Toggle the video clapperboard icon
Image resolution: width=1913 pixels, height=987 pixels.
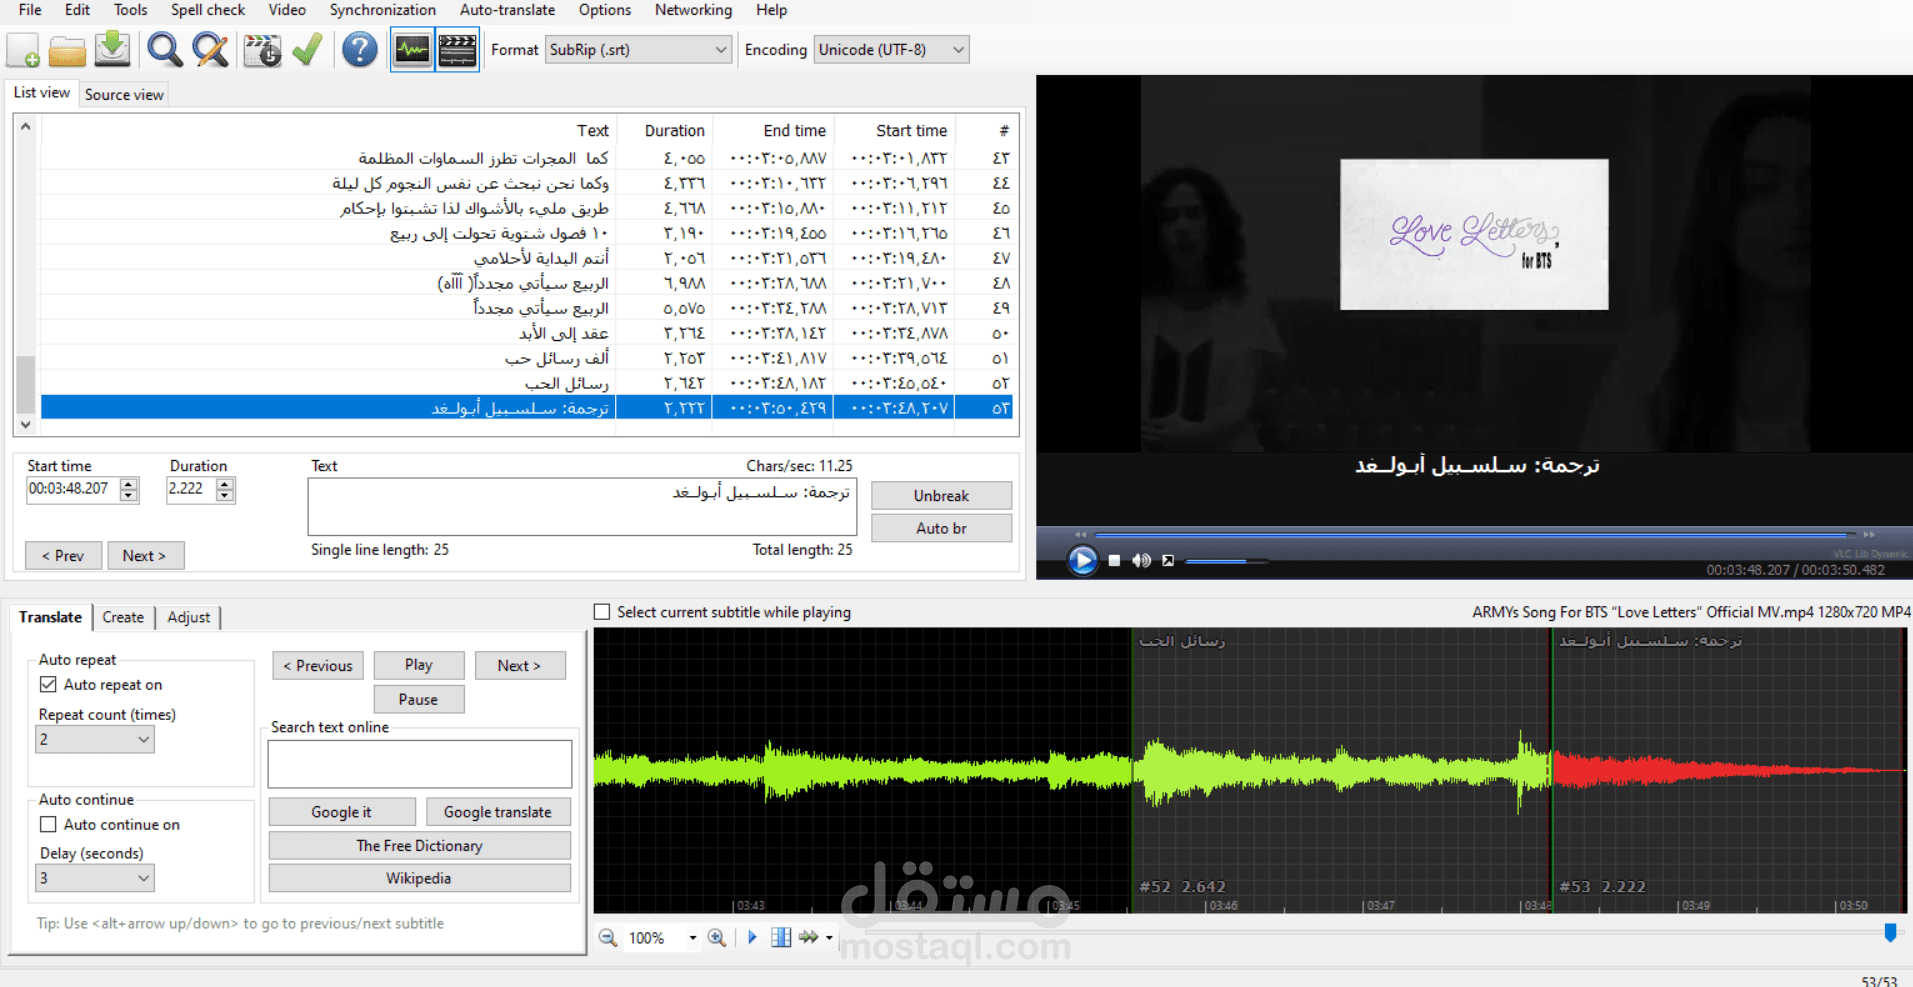click(x=458, y=49)
